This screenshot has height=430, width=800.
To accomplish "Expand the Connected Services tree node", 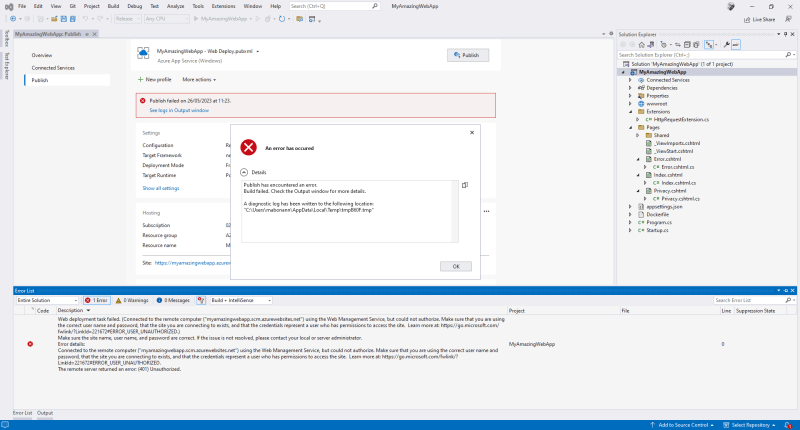I will (630, 80).
